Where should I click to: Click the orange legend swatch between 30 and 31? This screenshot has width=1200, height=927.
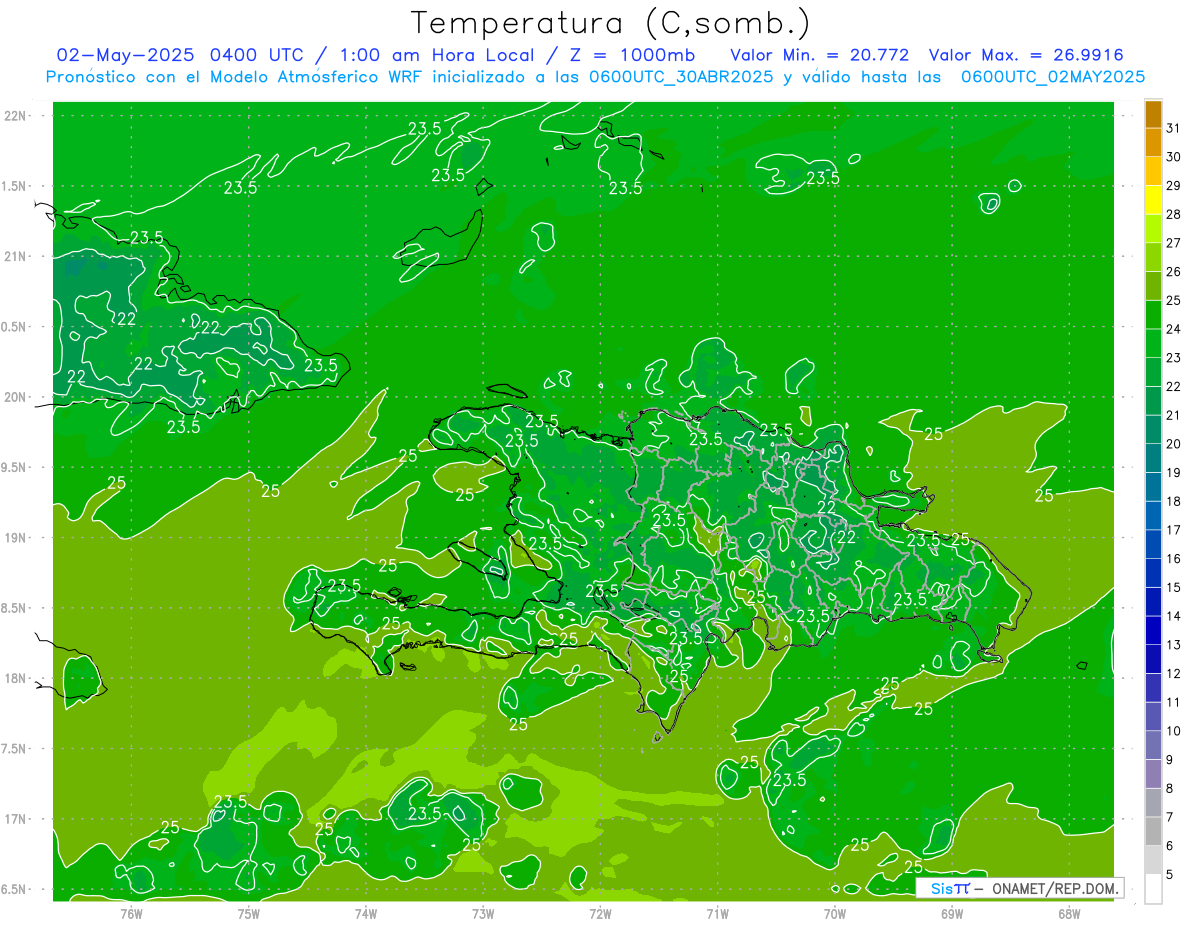pos(1154,142)
